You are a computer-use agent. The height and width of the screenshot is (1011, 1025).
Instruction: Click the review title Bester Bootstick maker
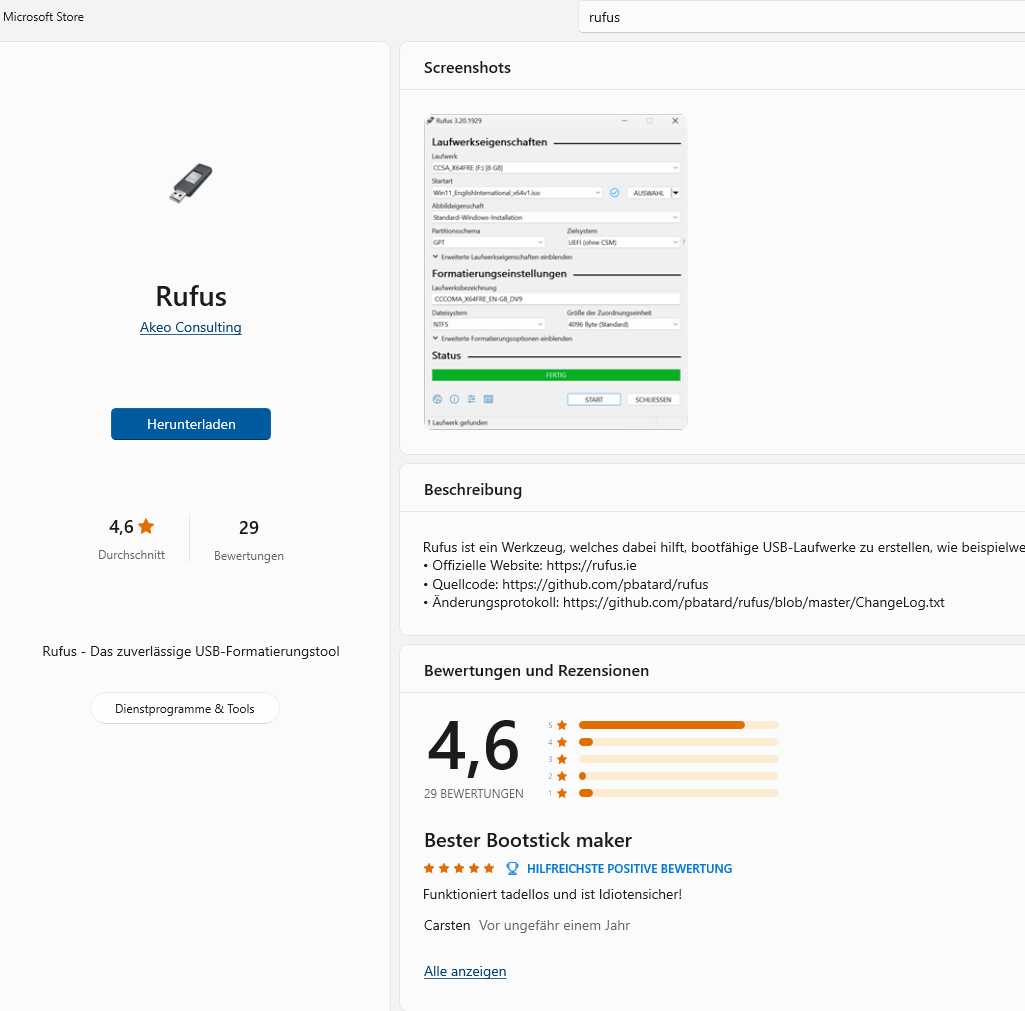(528, 840)
